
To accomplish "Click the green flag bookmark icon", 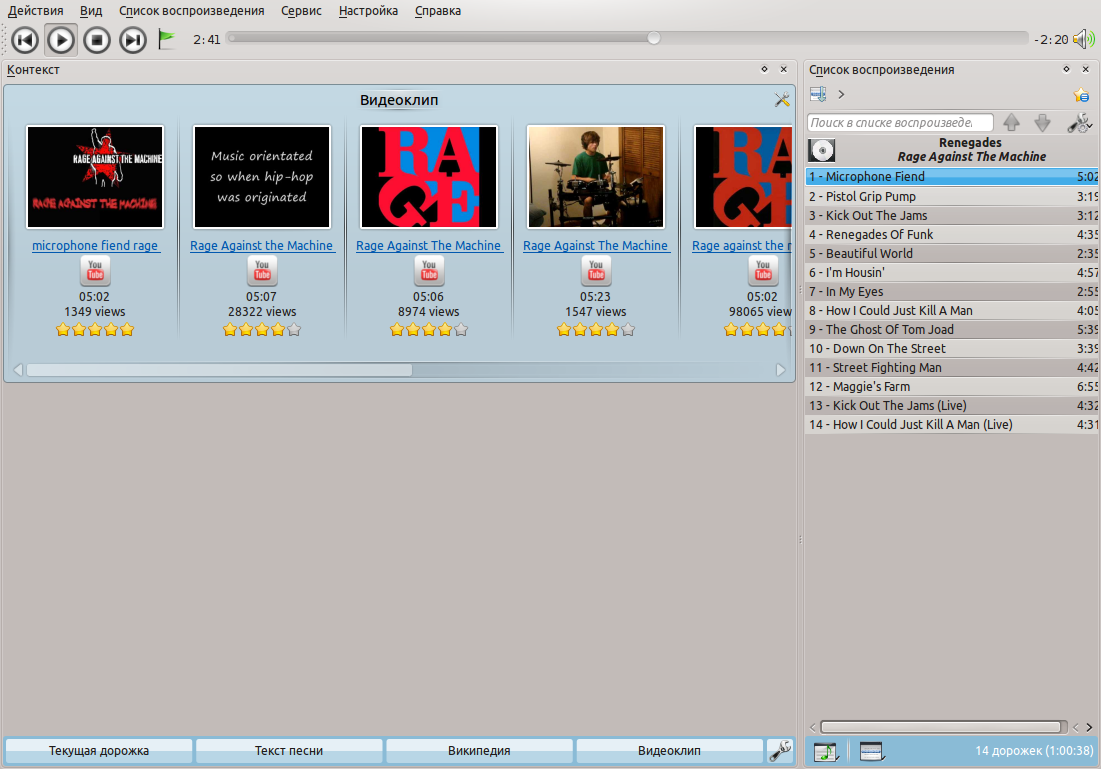I will [166, 39].
